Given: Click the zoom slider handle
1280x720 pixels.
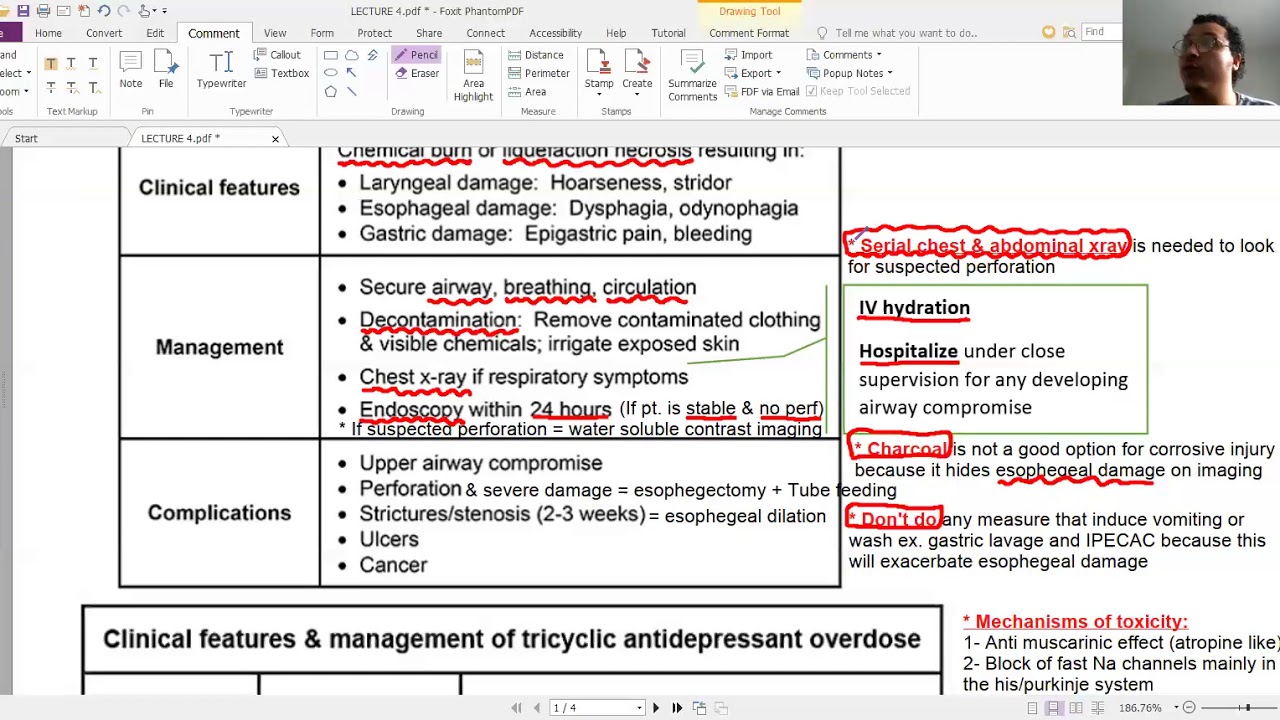Looking at the screenshot, I should [1247, 708].
